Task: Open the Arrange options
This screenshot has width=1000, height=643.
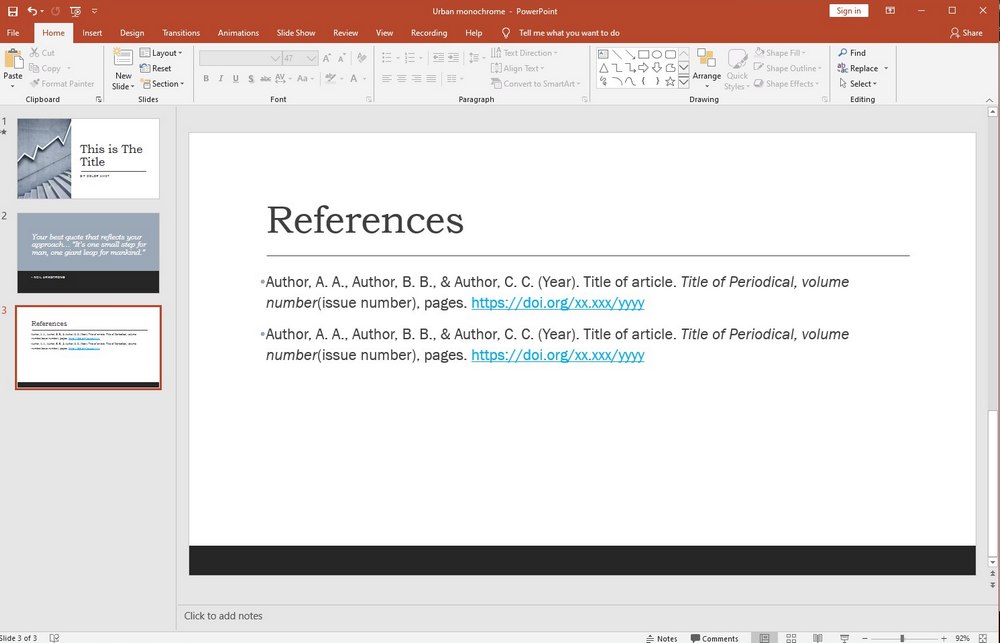Action: (707, 68)
